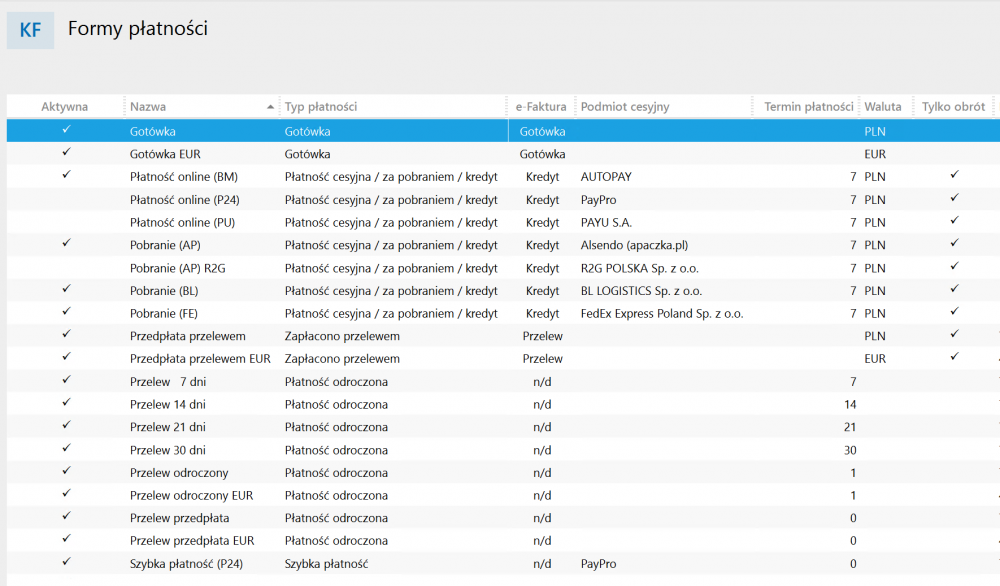Click FedEx Express Poland Sp. z o.o. cell

click(662, 314)
